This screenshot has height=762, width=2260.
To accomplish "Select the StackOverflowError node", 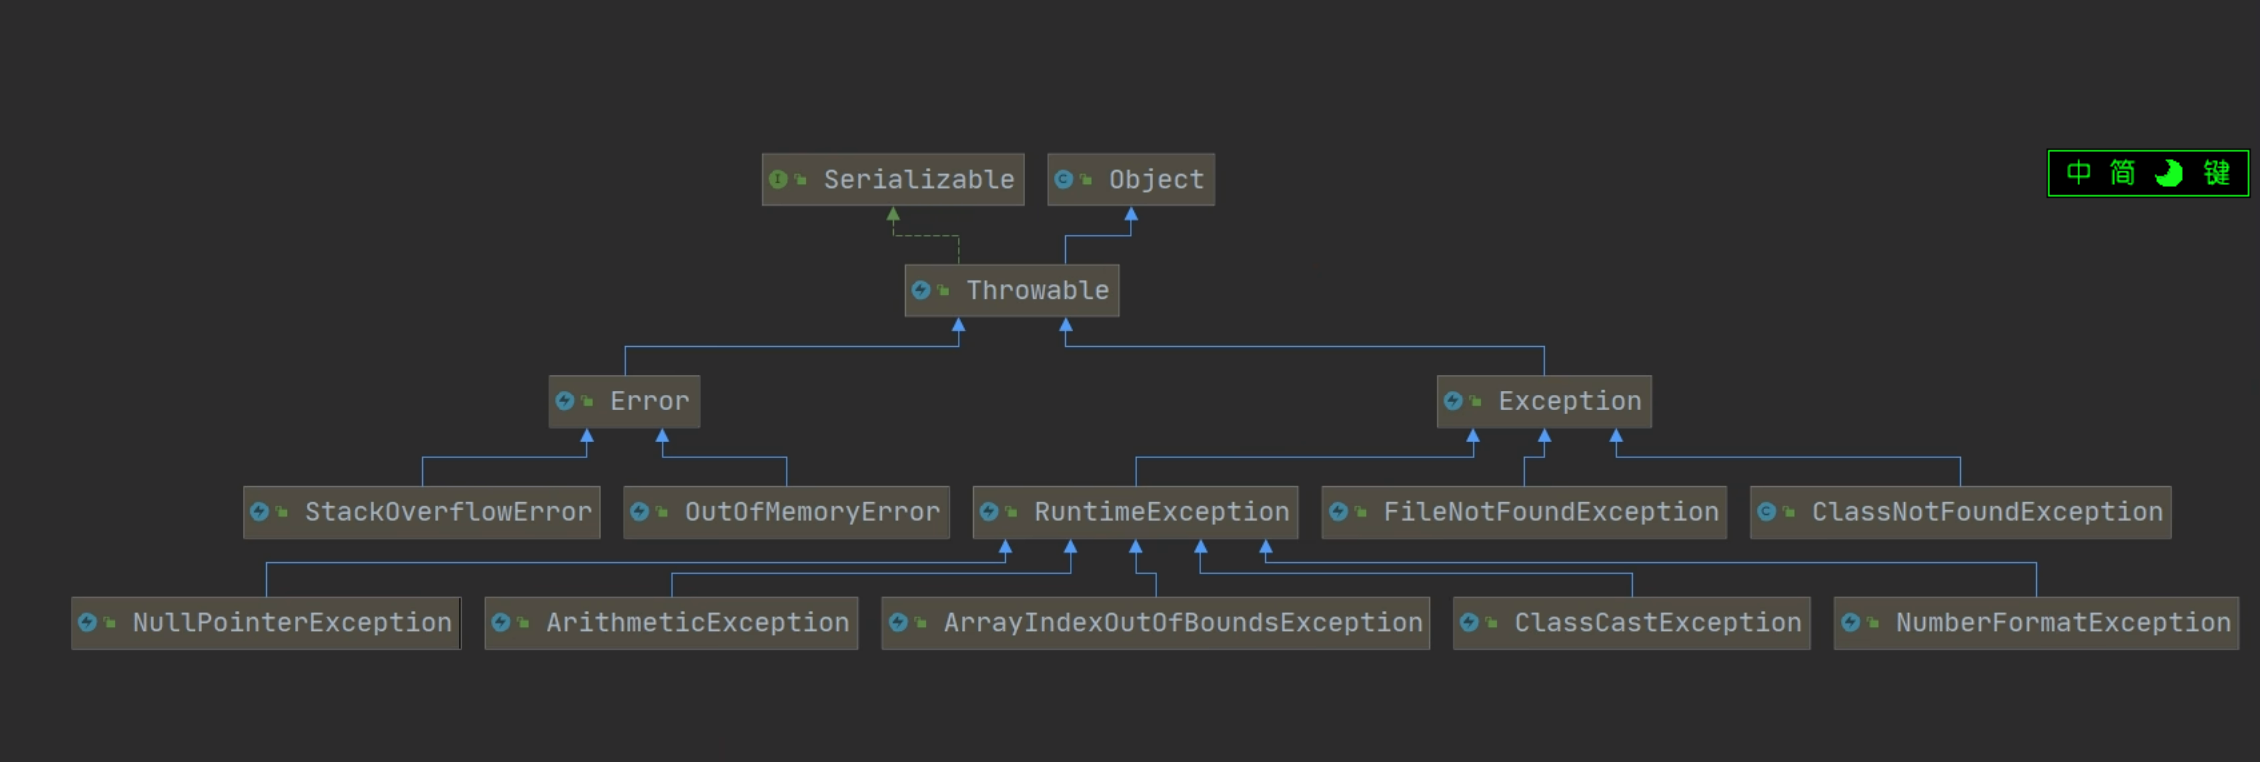I will tap(422, 513).
